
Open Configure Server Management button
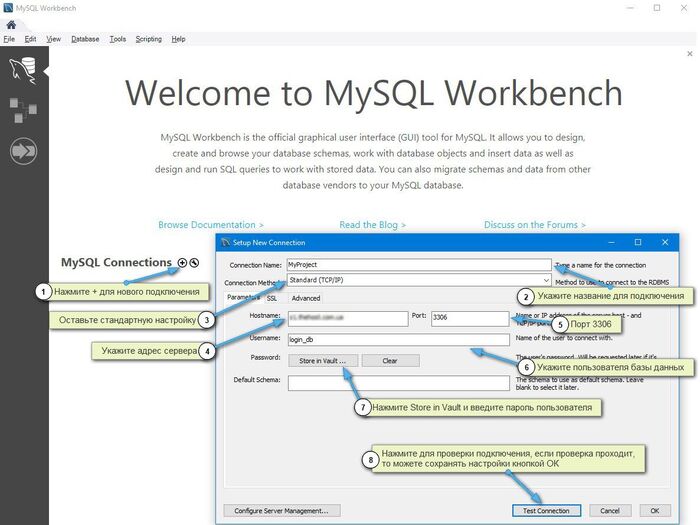(x=282, y=511)
